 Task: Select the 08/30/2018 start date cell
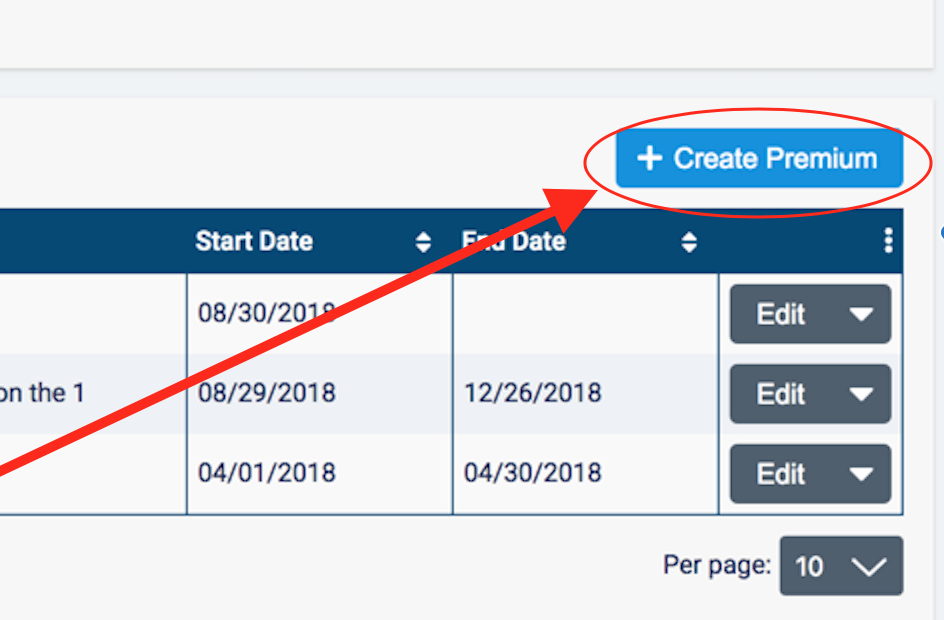266,313
